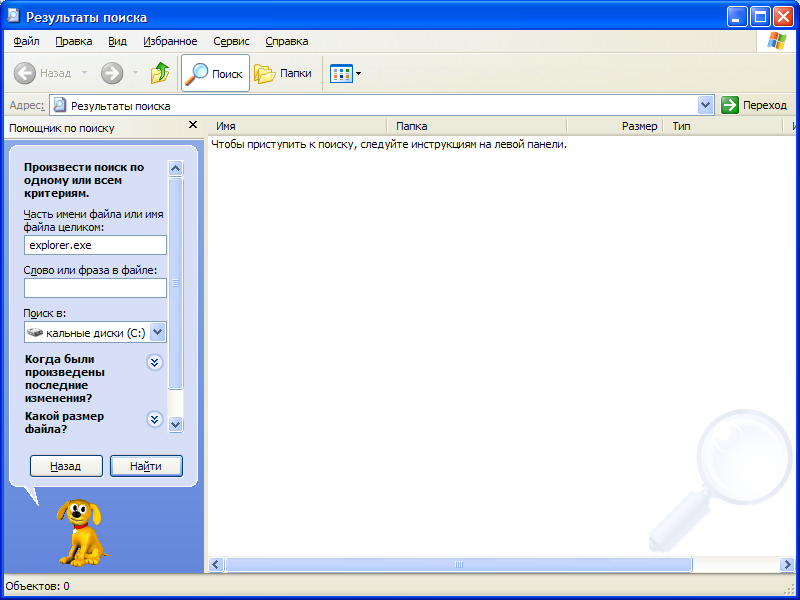Open the Вид menu

pyautogui.click(x=117, y=41)
